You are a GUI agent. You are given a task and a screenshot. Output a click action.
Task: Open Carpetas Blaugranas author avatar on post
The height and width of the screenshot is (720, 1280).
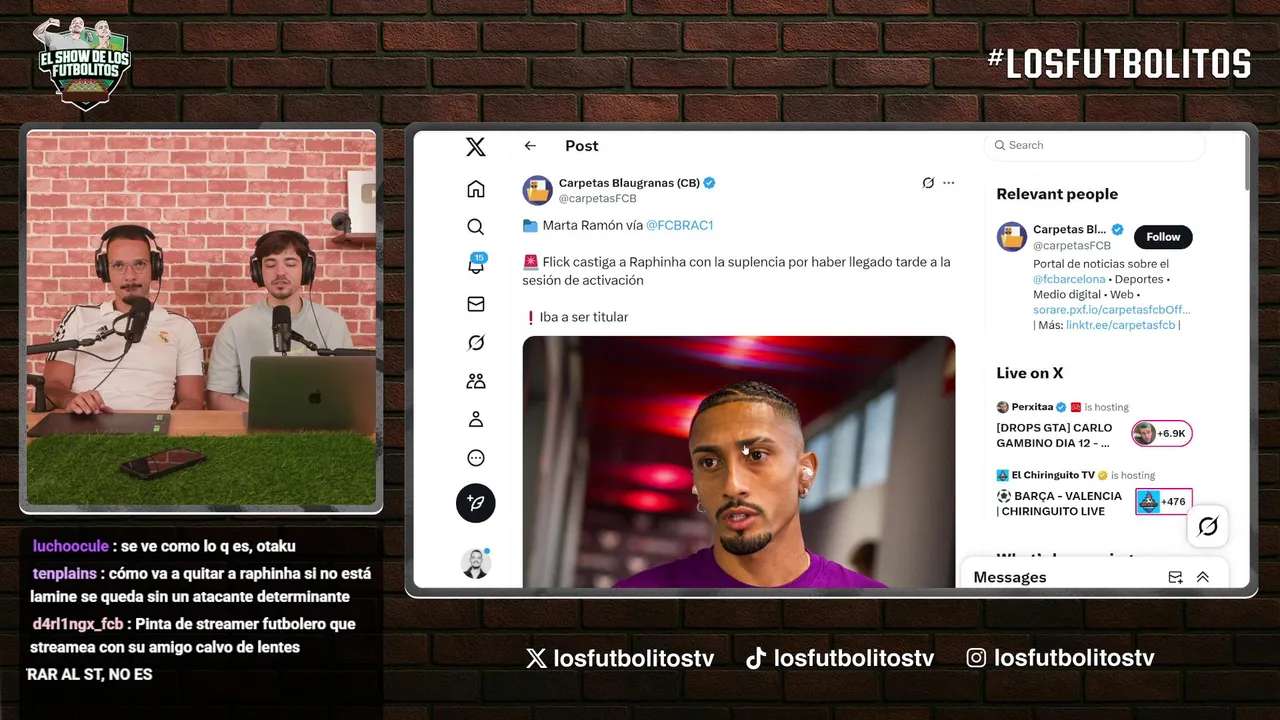pyautogui.click(x=538, y=190)
